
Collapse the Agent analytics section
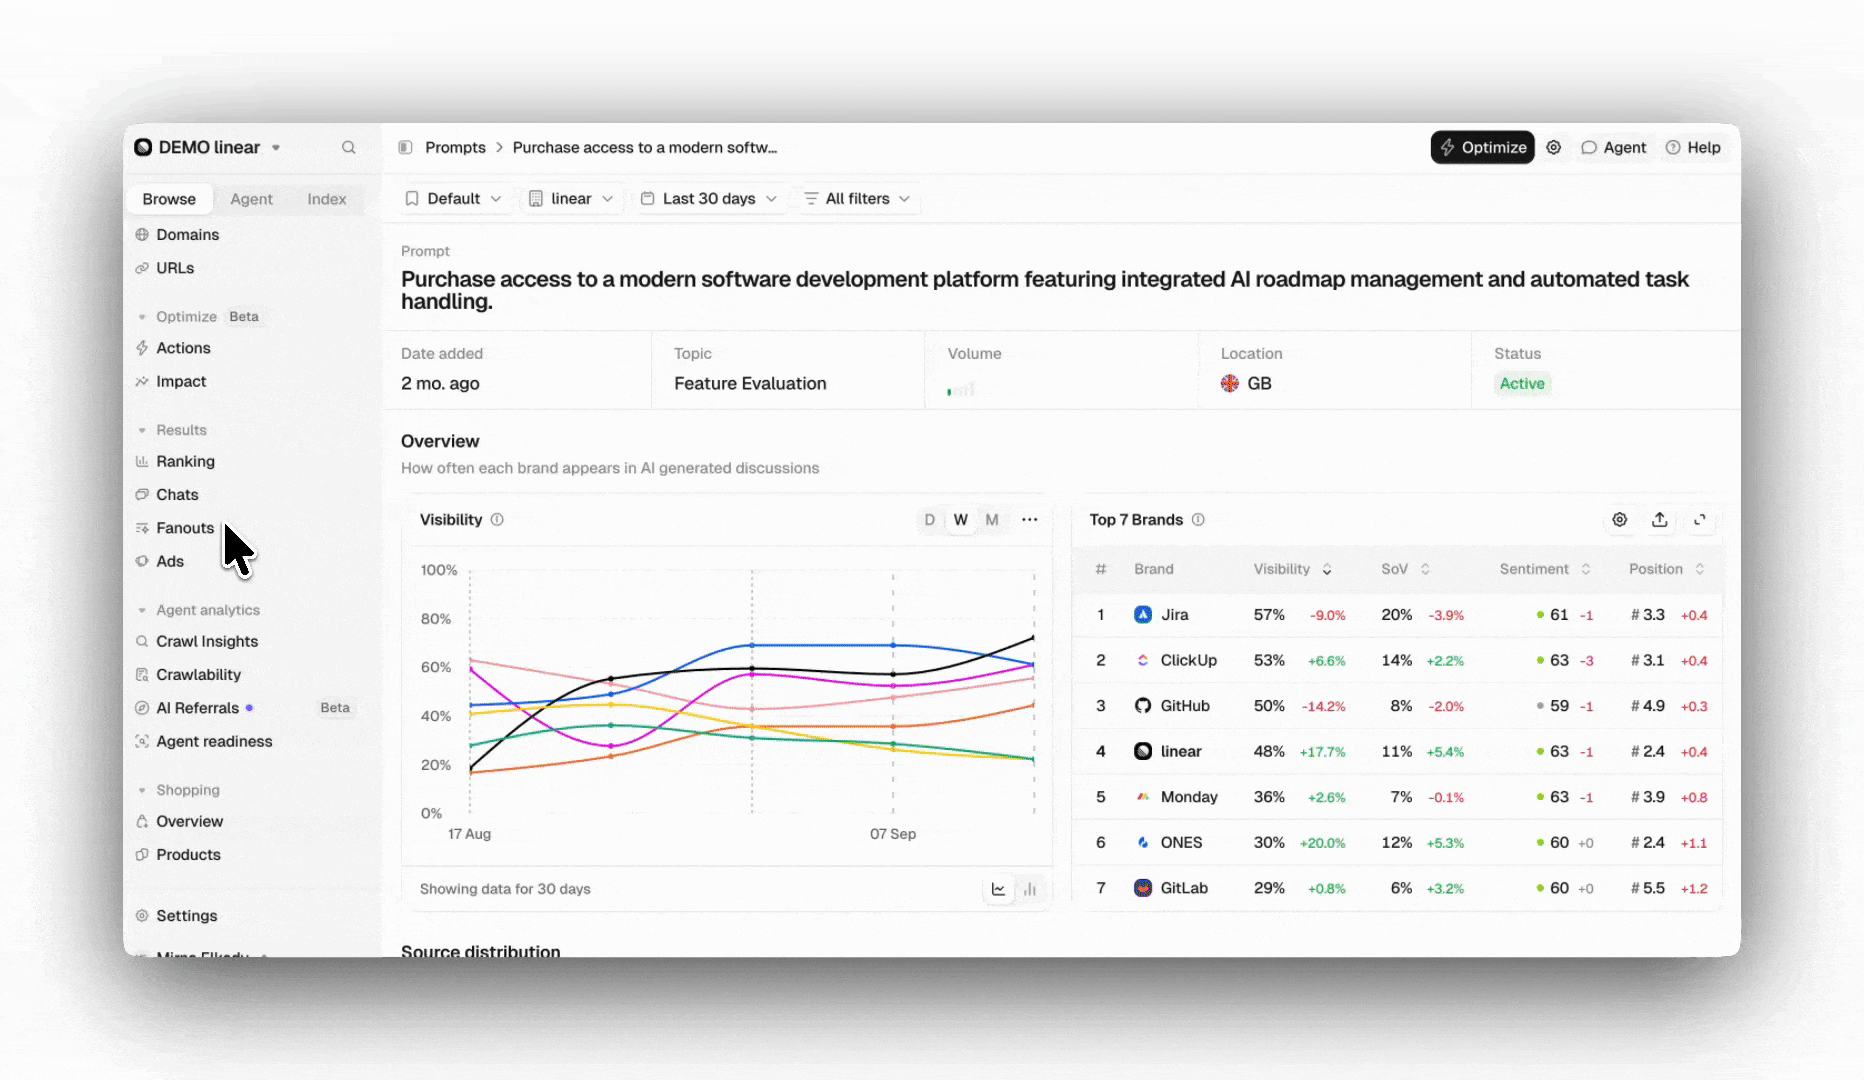[198, 610]
